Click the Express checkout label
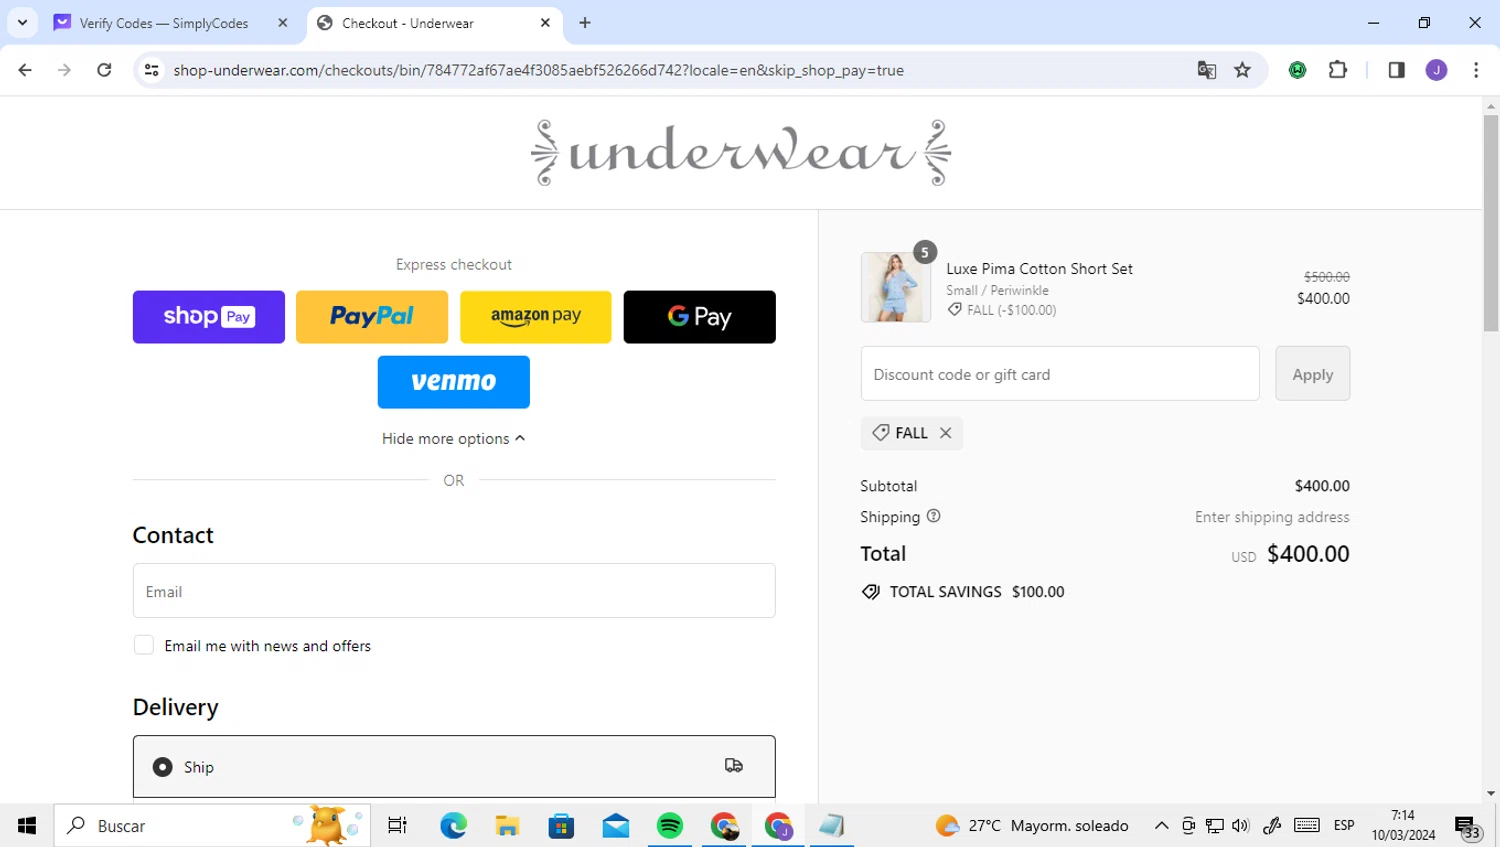The width and height of the screenshot is (1500, 847). pos(454,265)
